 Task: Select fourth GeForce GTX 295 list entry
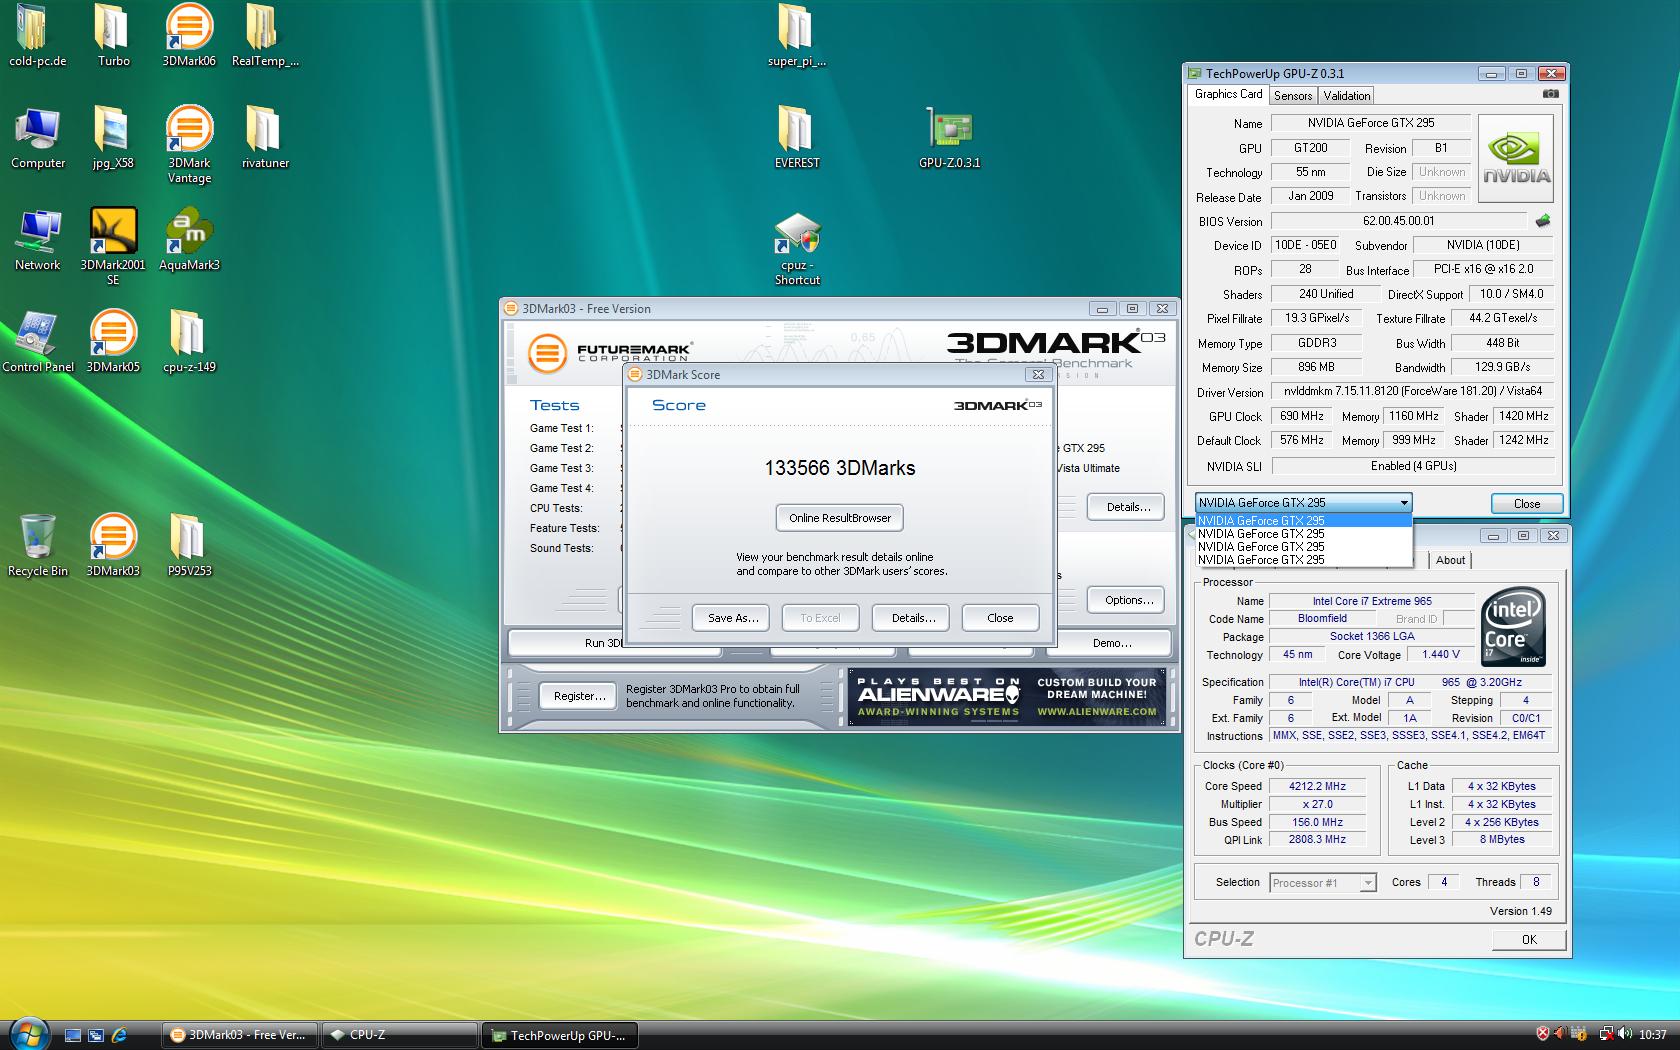click(x=1303, y=560)
